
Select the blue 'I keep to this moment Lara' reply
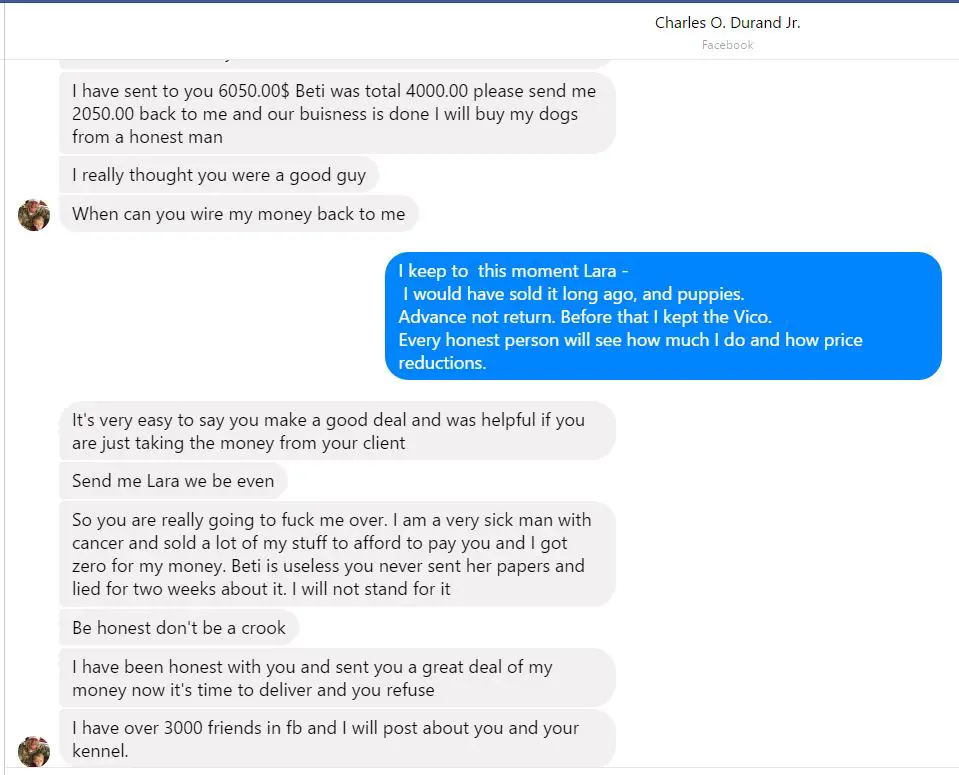click(x=663, y=316)
